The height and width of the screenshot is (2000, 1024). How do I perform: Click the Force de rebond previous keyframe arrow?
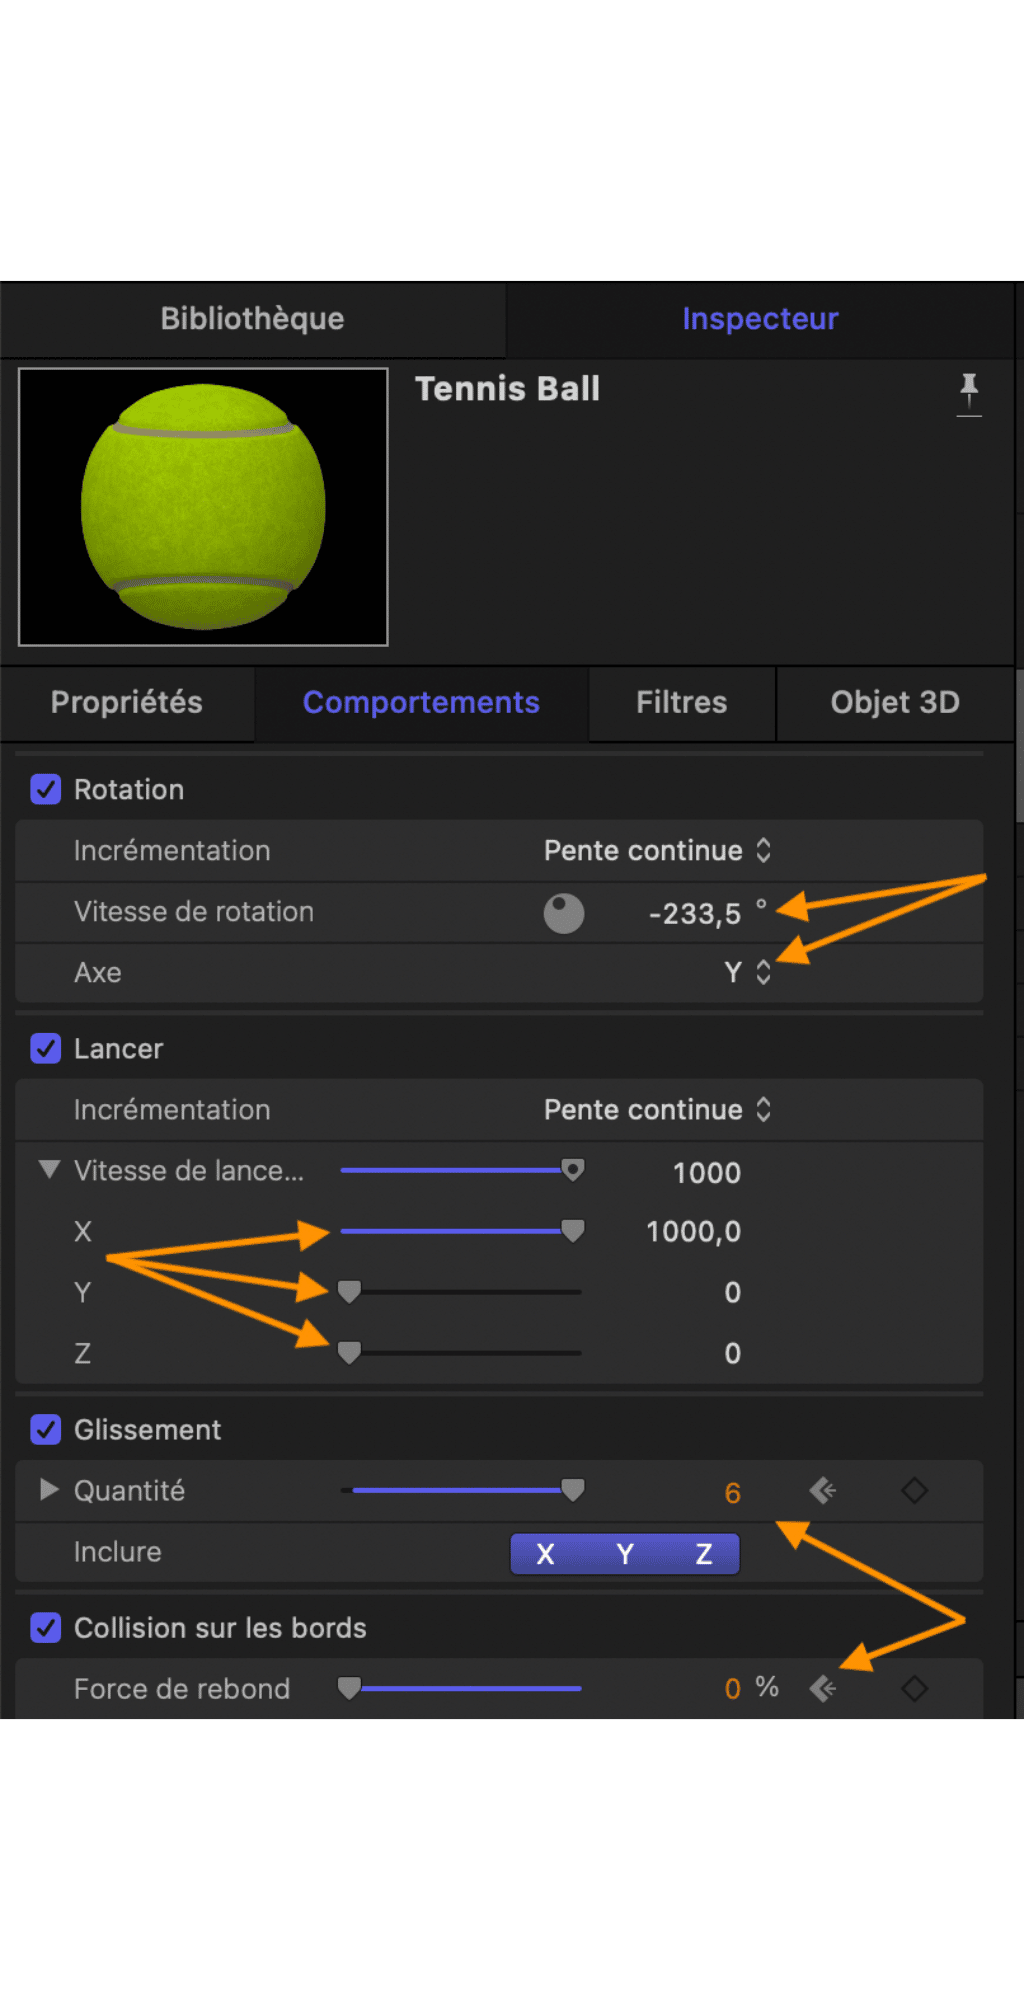pyautogui.click(x=823, y=1689)
